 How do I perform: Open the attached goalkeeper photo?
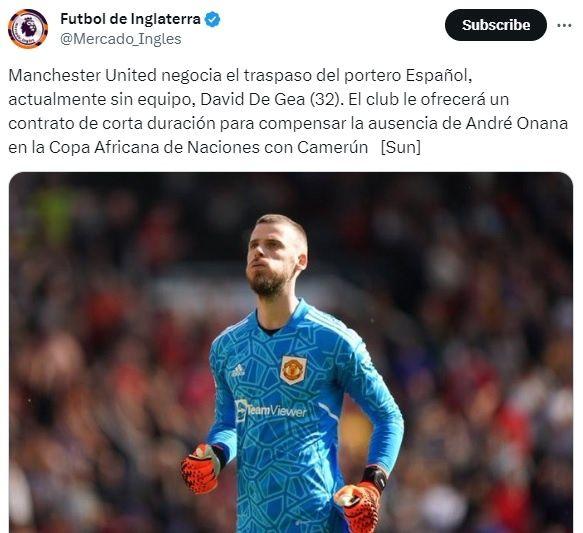[291, 352]
